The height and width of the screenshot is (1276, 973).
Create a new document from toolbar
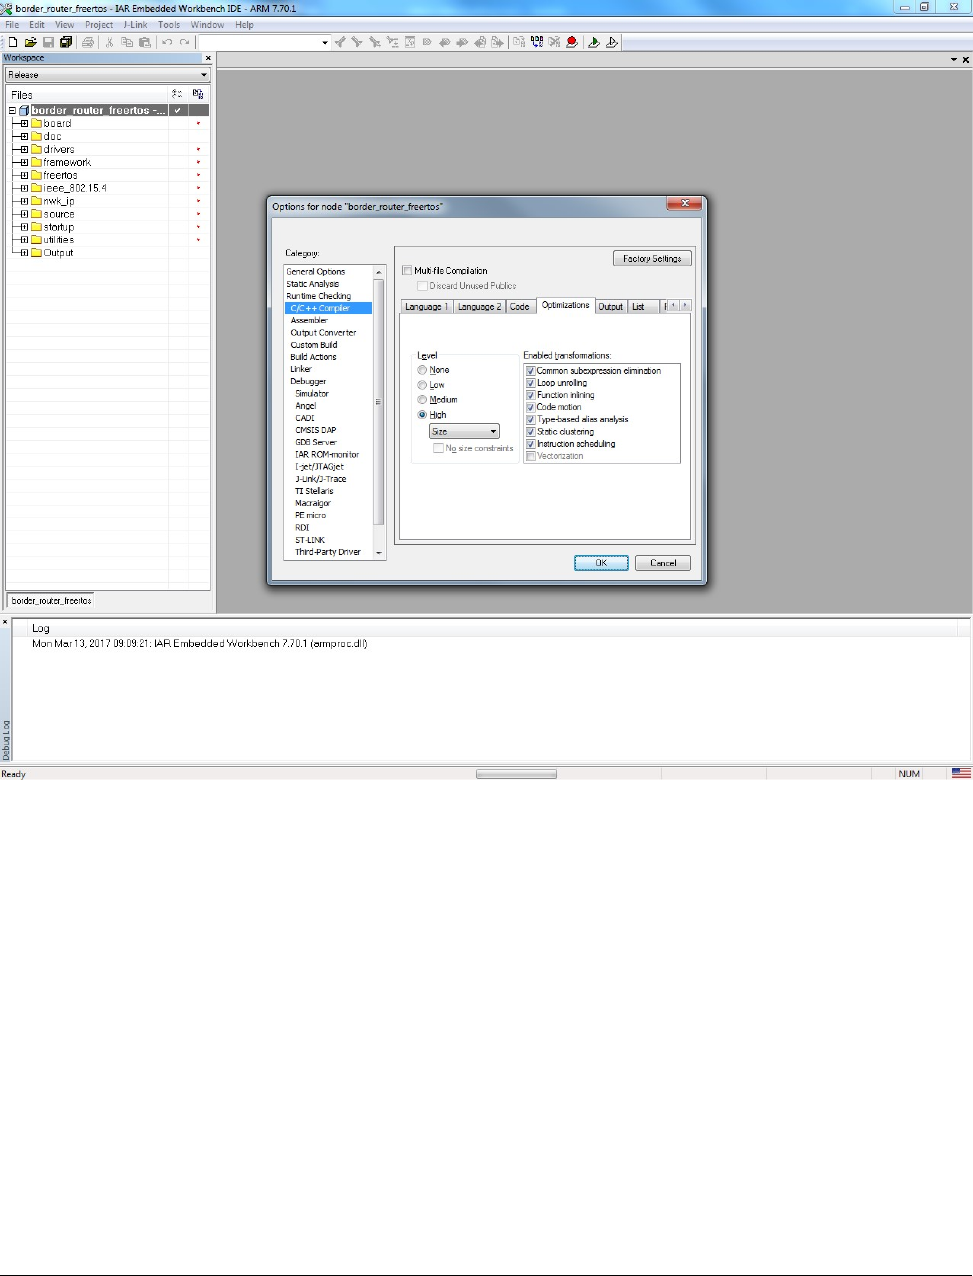coord(13,42)
